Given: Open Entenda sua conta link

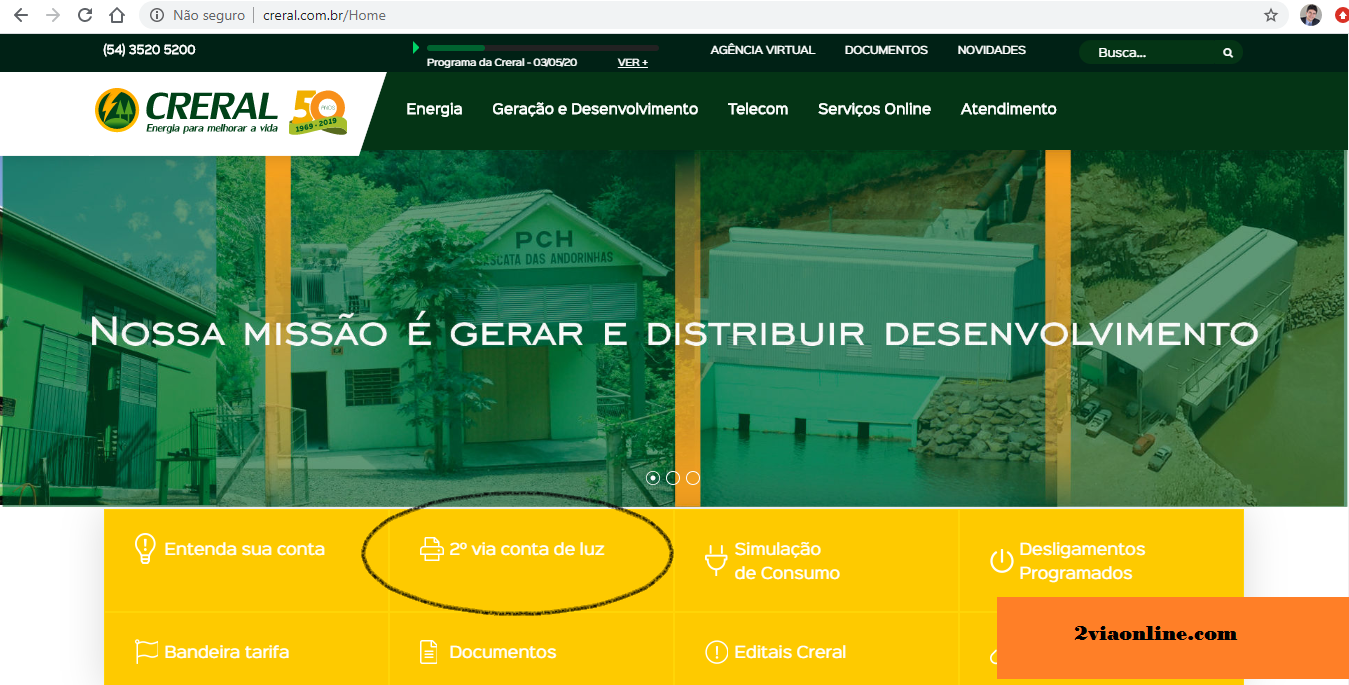Looking at the screenshot, I should click(244, 549).
